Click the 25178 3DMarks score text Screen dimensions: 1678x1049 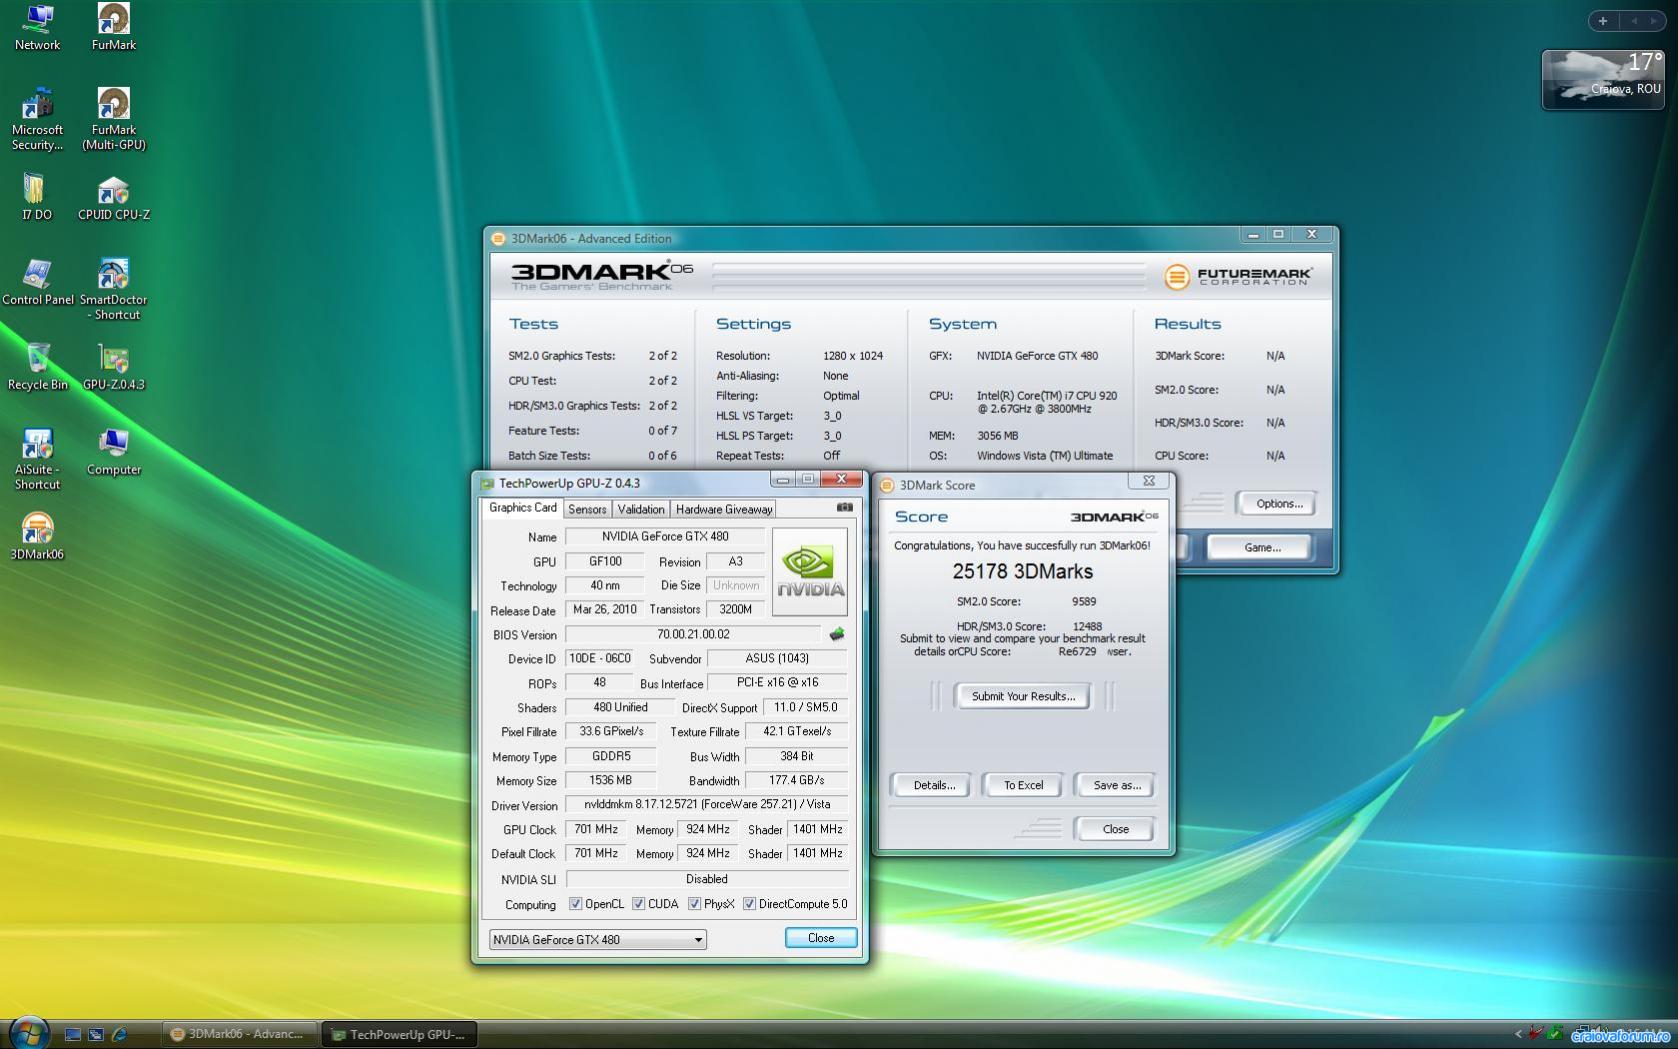pos(1022,571)
